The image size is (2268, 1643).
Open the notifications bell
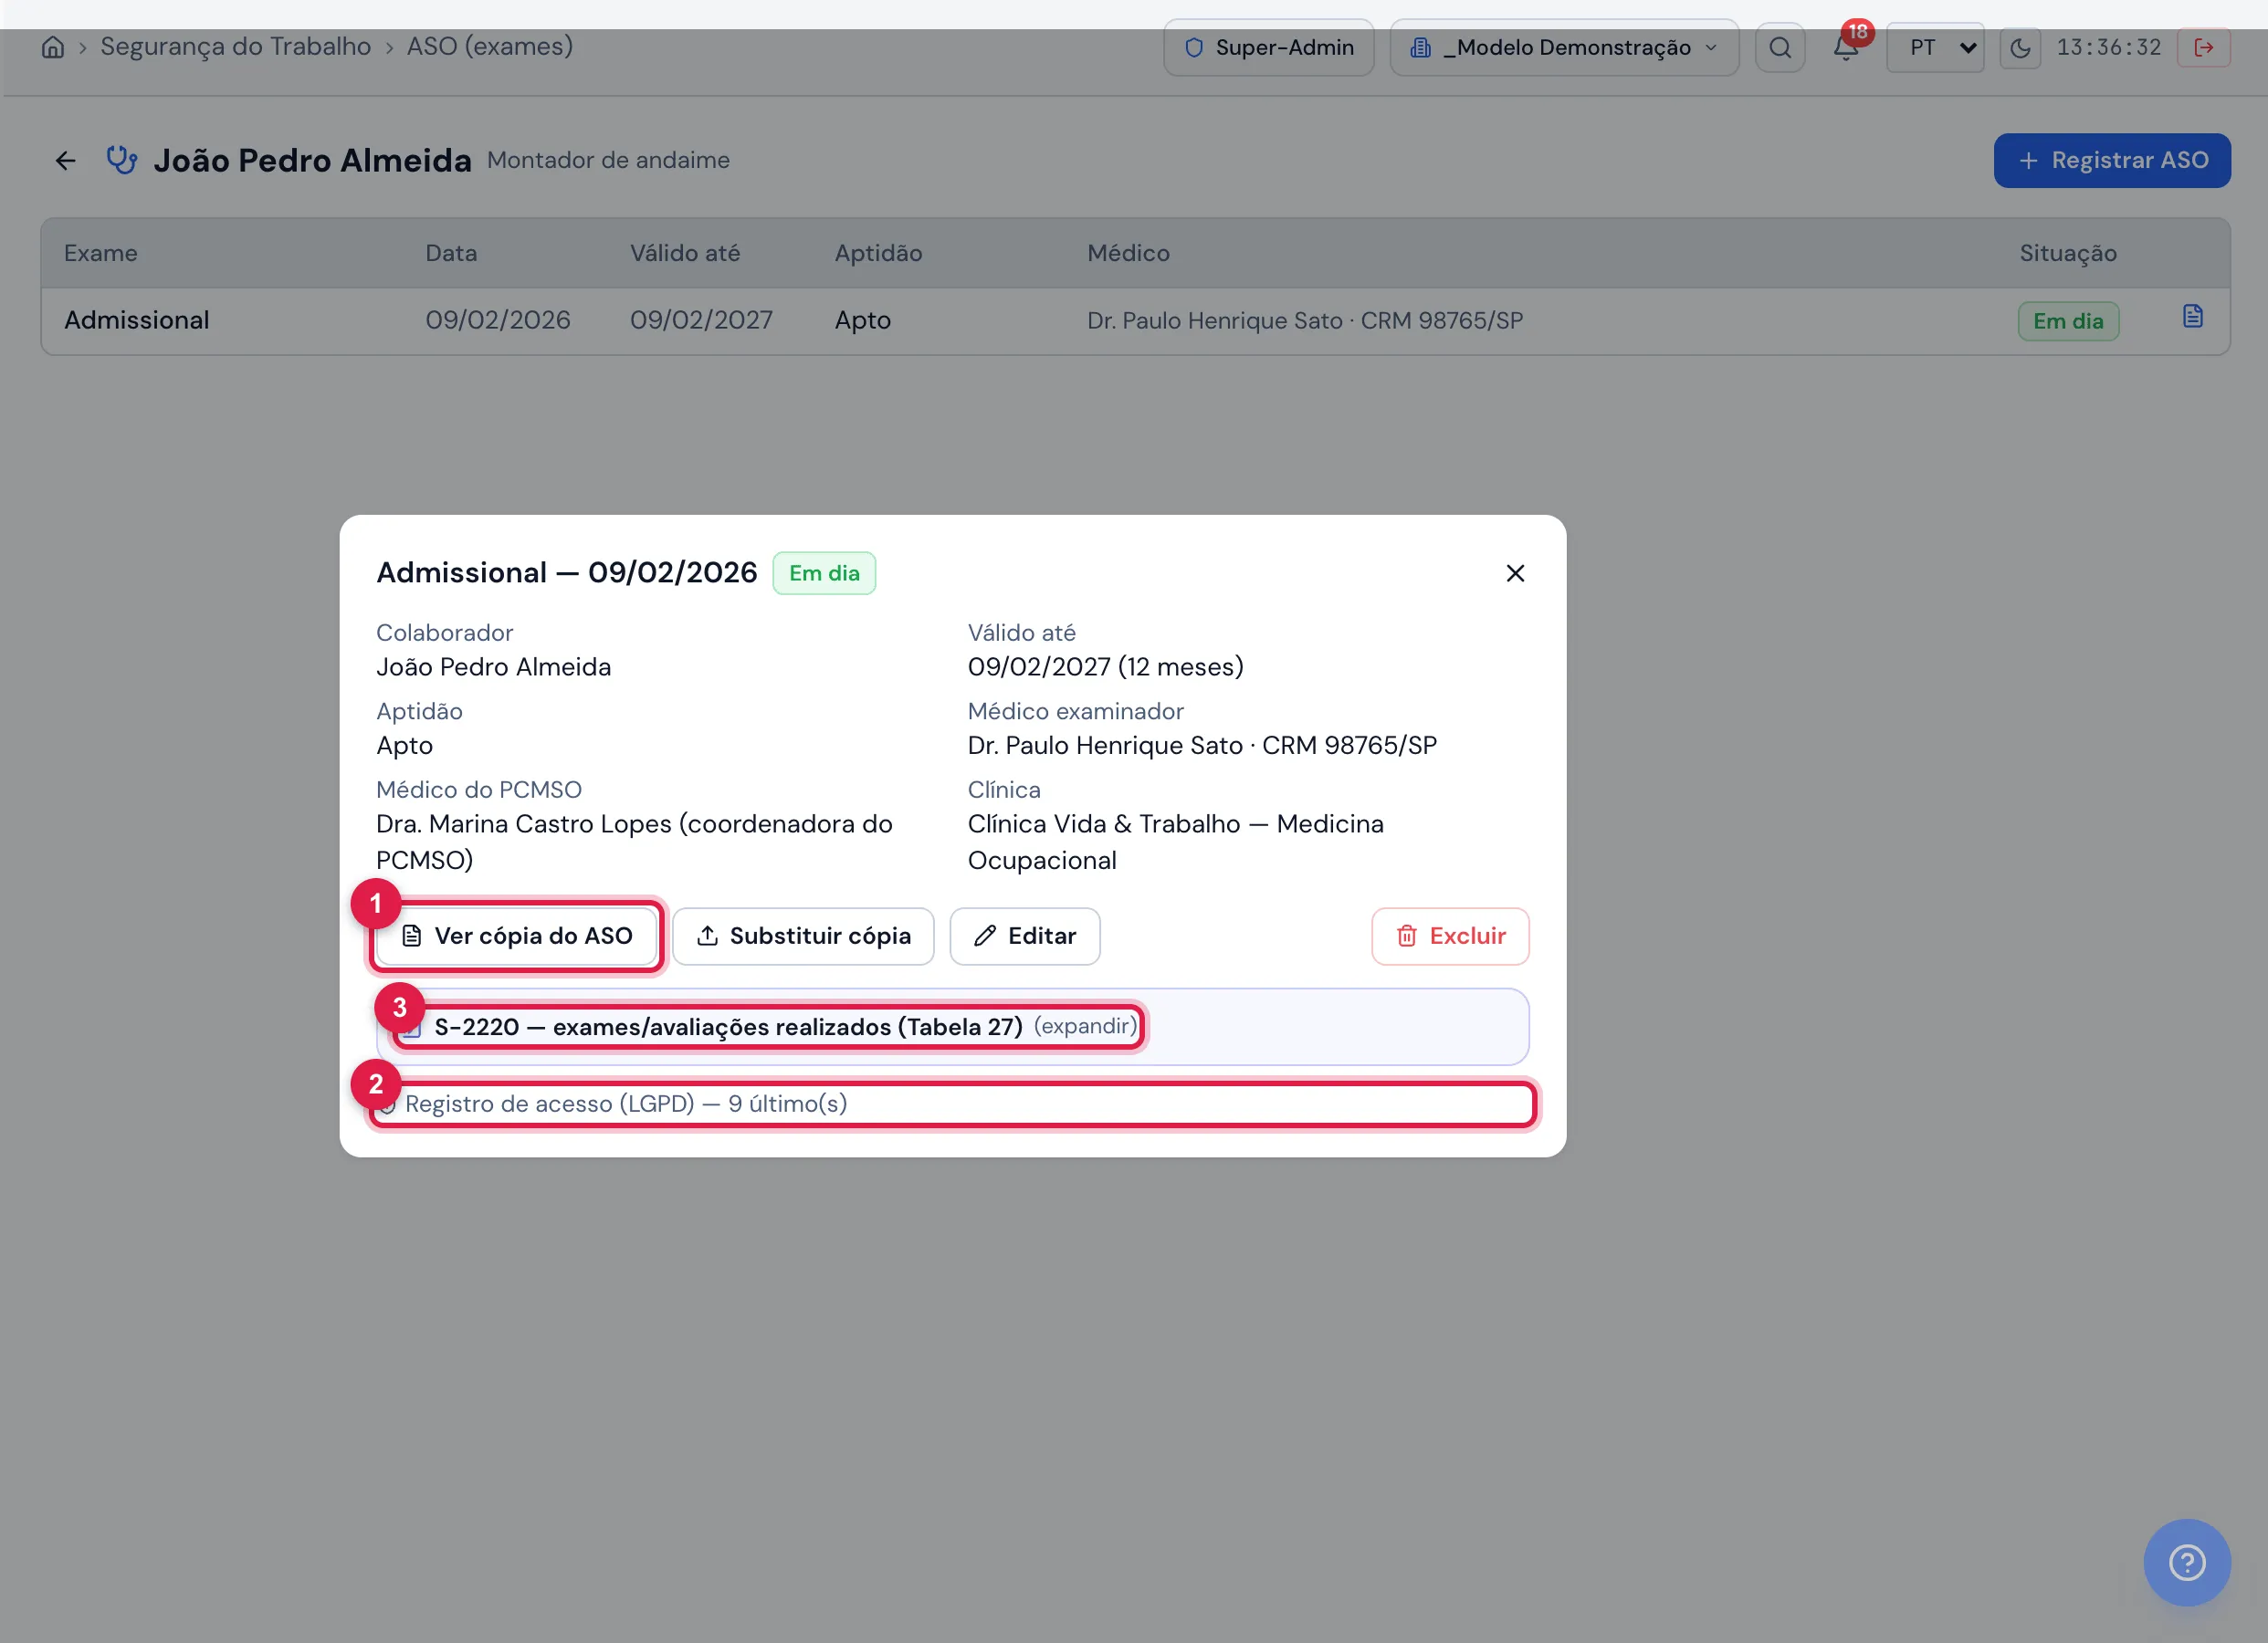coord(1846,47)
